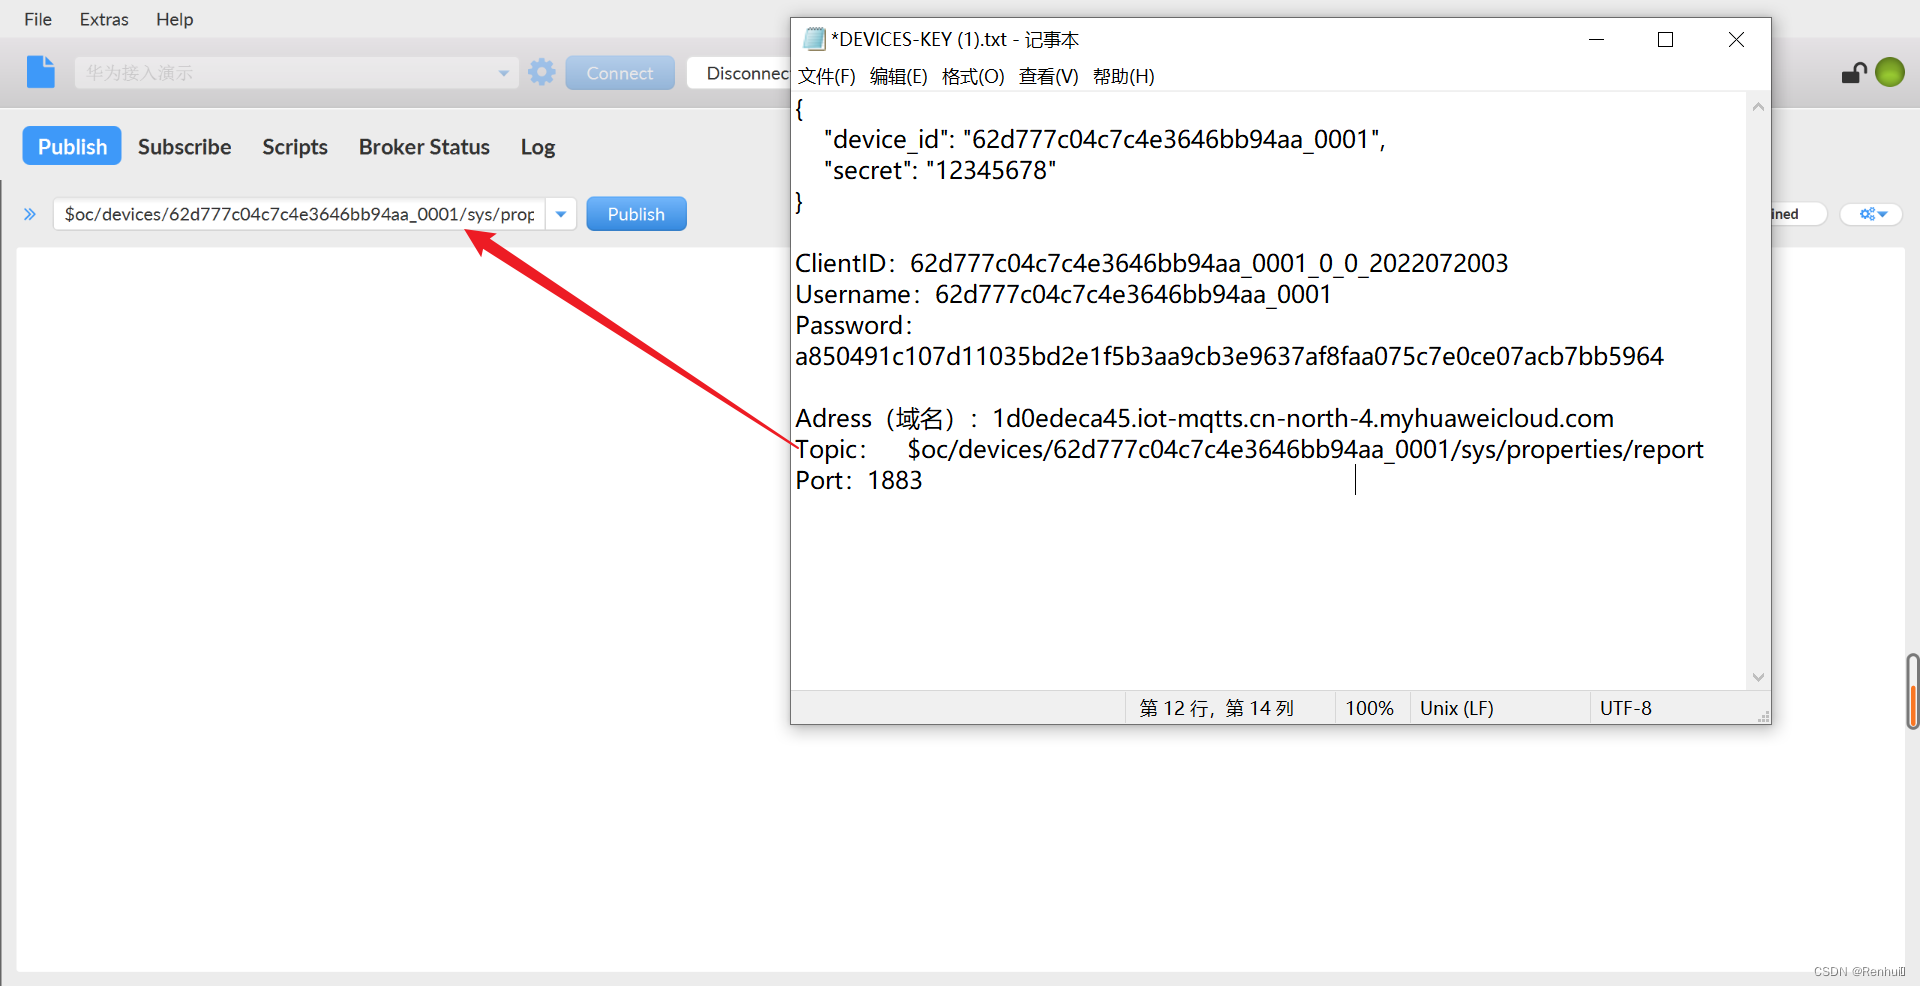This screenshot has height=986, width=1920.
Task: Click the 100% zoom status in Notepad
Action: tap(1369, 708)
